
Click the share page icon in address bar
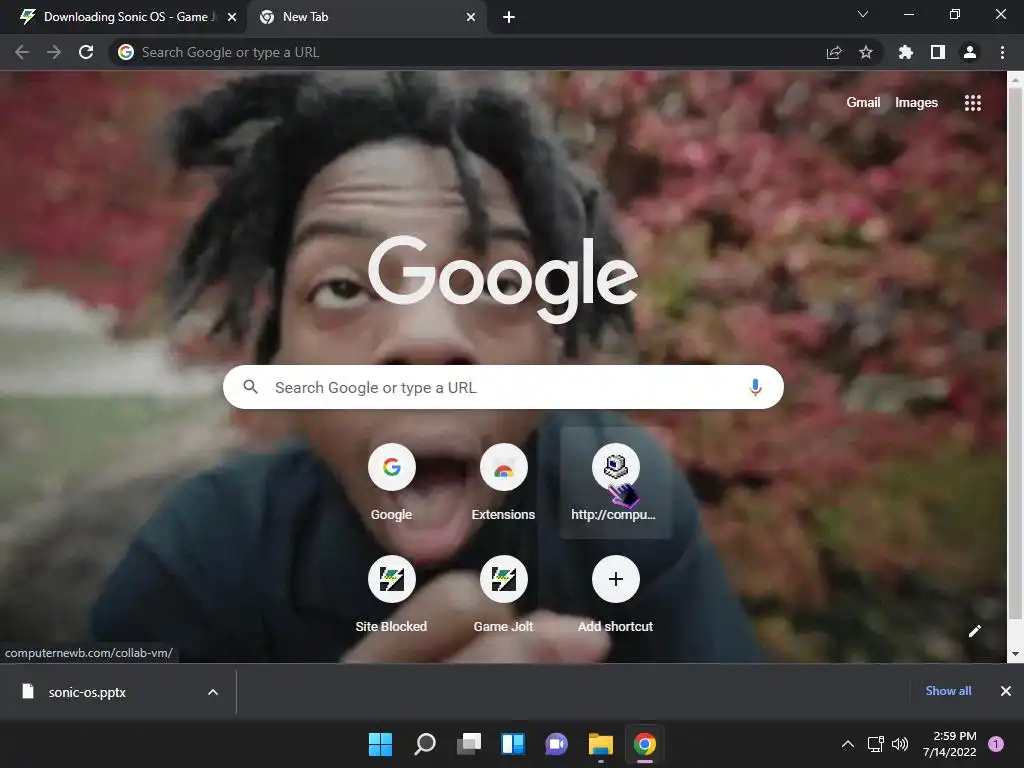pos(834,52)
